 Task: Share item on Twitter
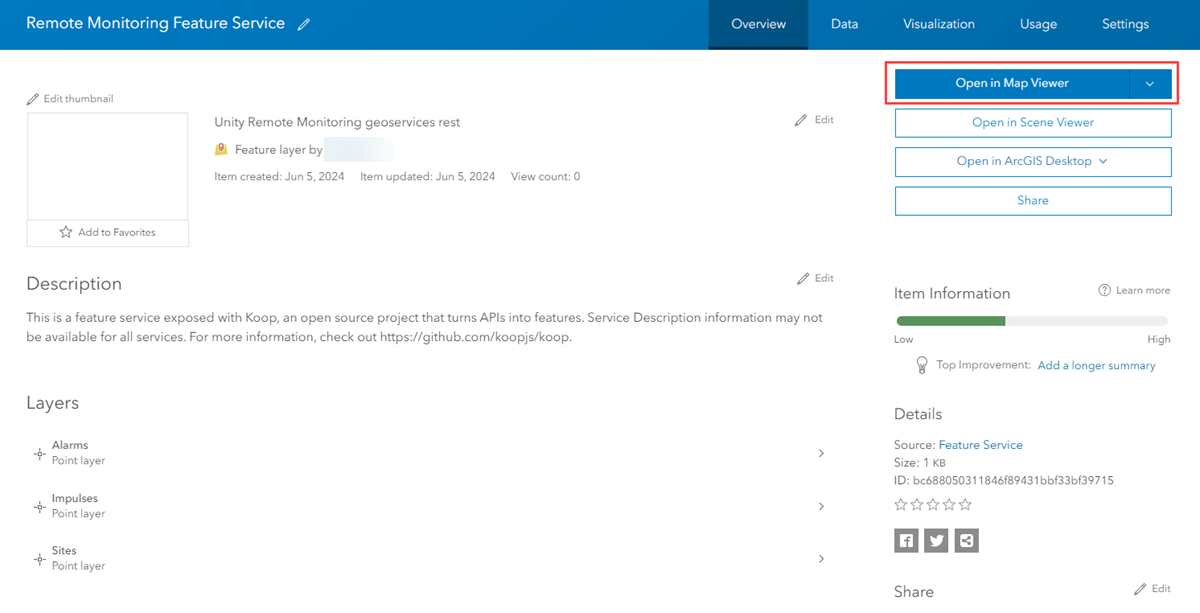pos(936,541)
